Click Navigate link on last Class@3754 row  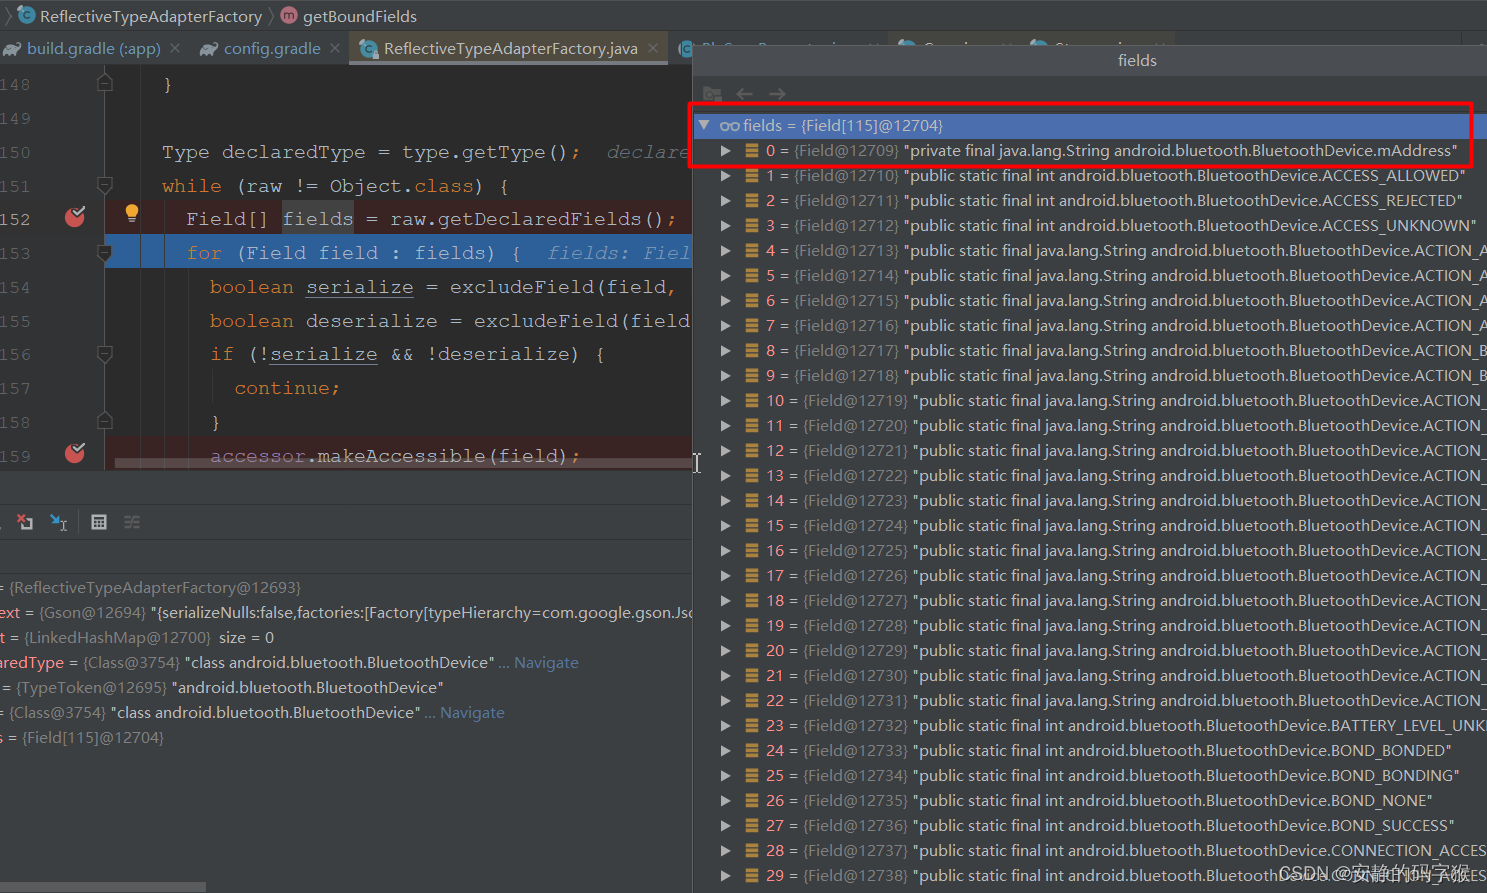[x=472, y=712]
